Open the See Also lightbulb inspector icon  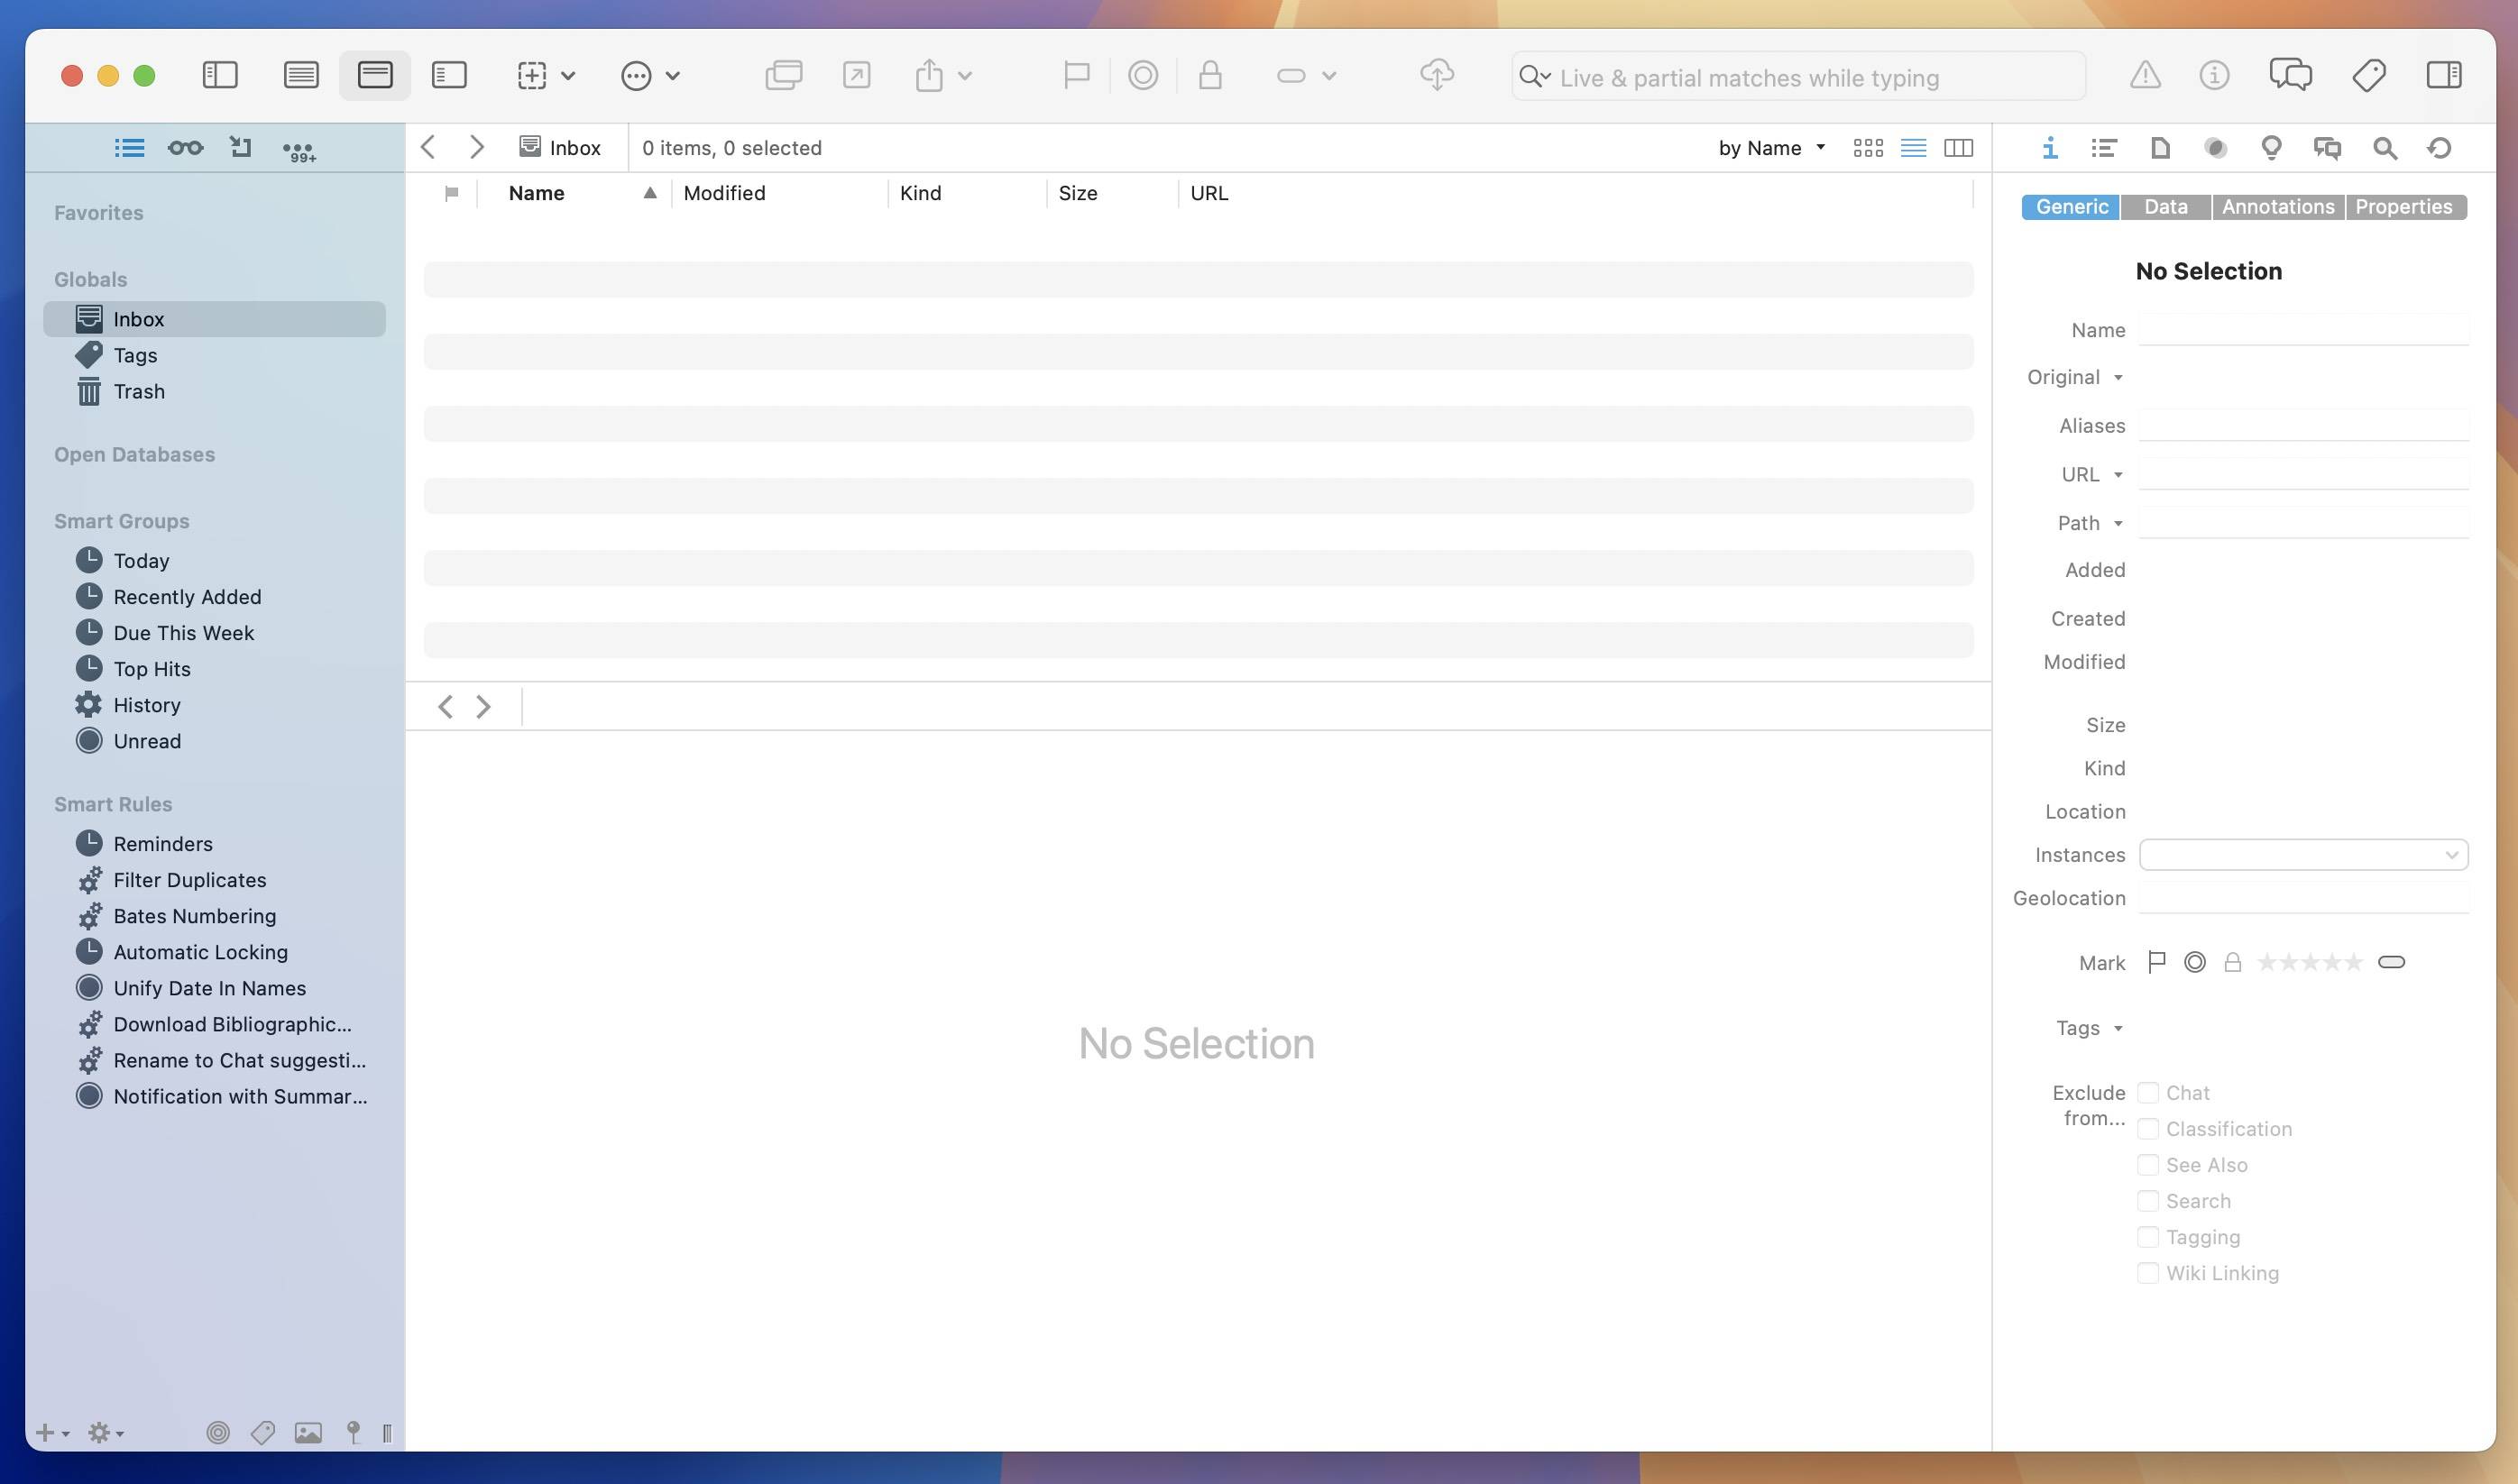click(2271, 148)
